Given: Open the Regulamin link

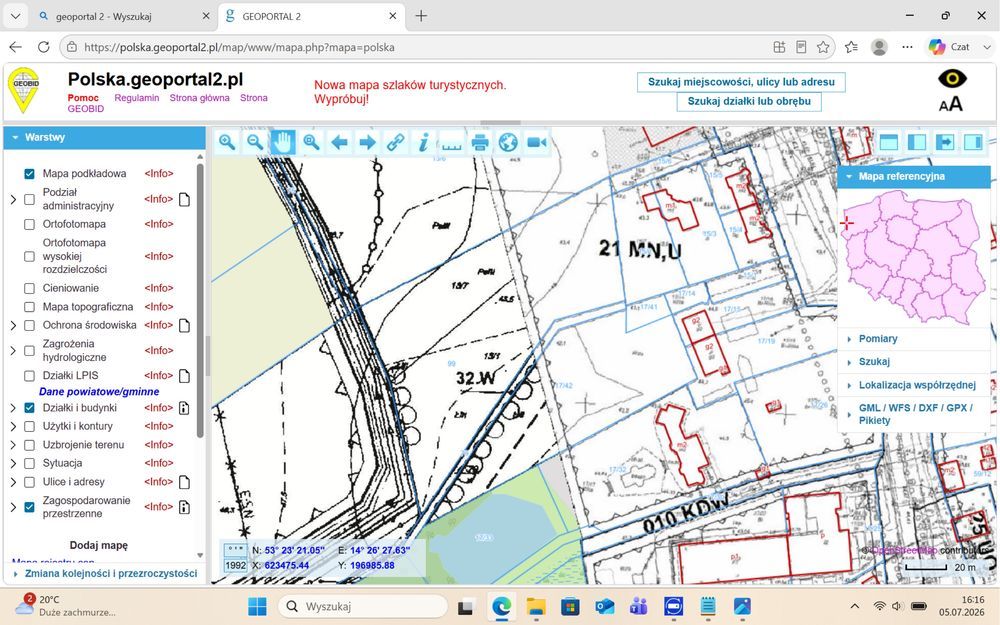Looking at the screenshot, I should pyautogui.click(x=136, y=98).
